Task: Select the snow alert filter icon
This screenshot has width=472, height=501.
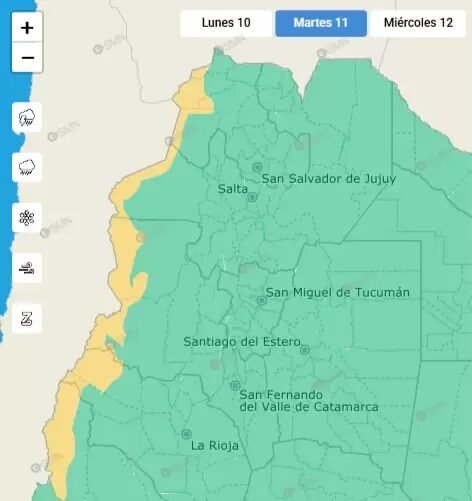Action: pyautogui.click(x=27, y=218)
